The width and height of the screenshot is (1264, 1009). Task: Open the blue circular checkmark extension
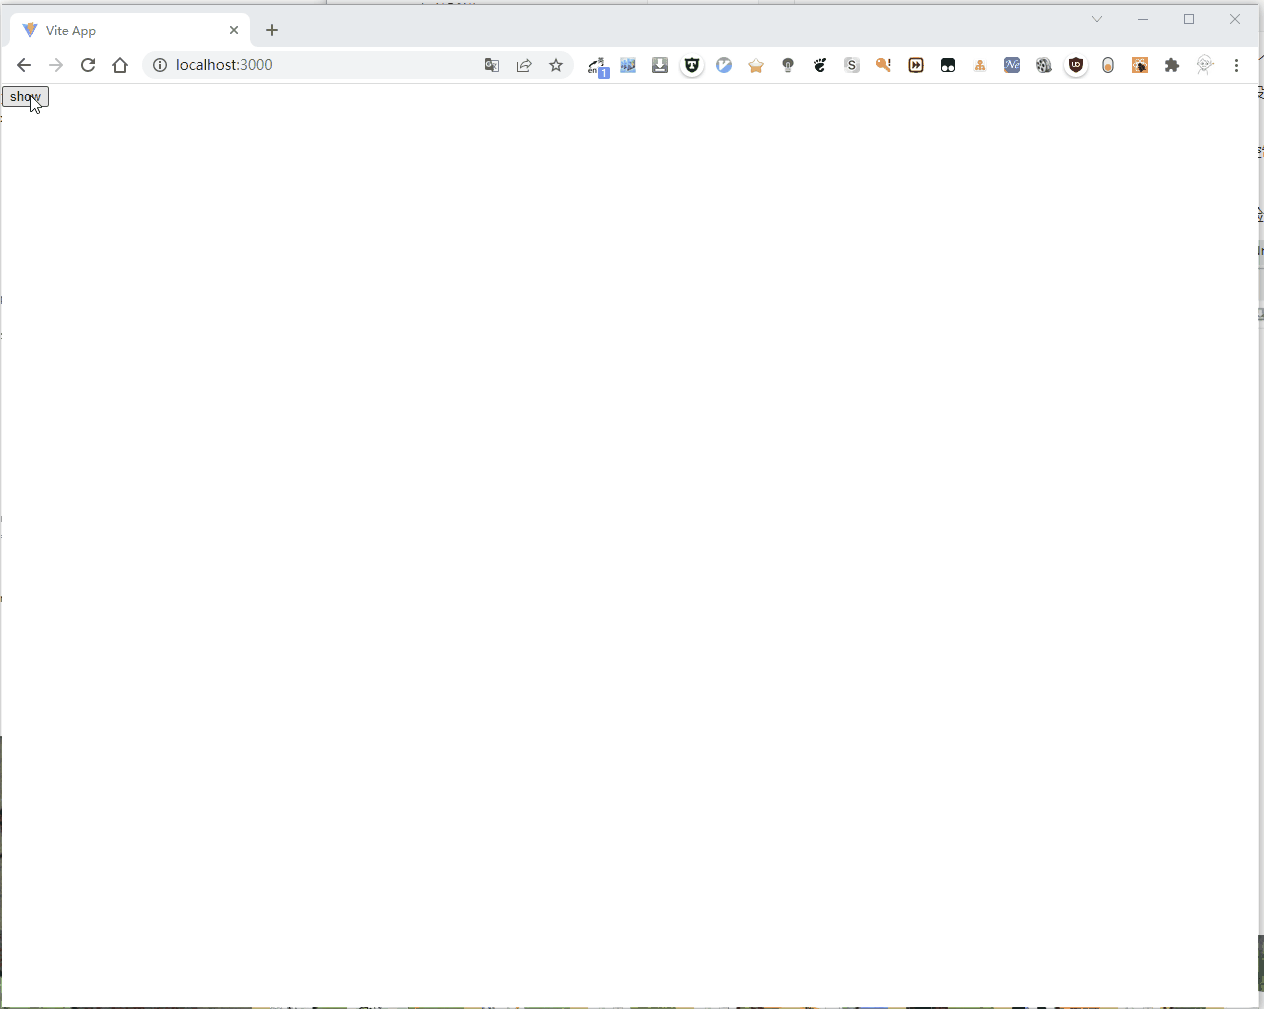click(x=724, y=65)
